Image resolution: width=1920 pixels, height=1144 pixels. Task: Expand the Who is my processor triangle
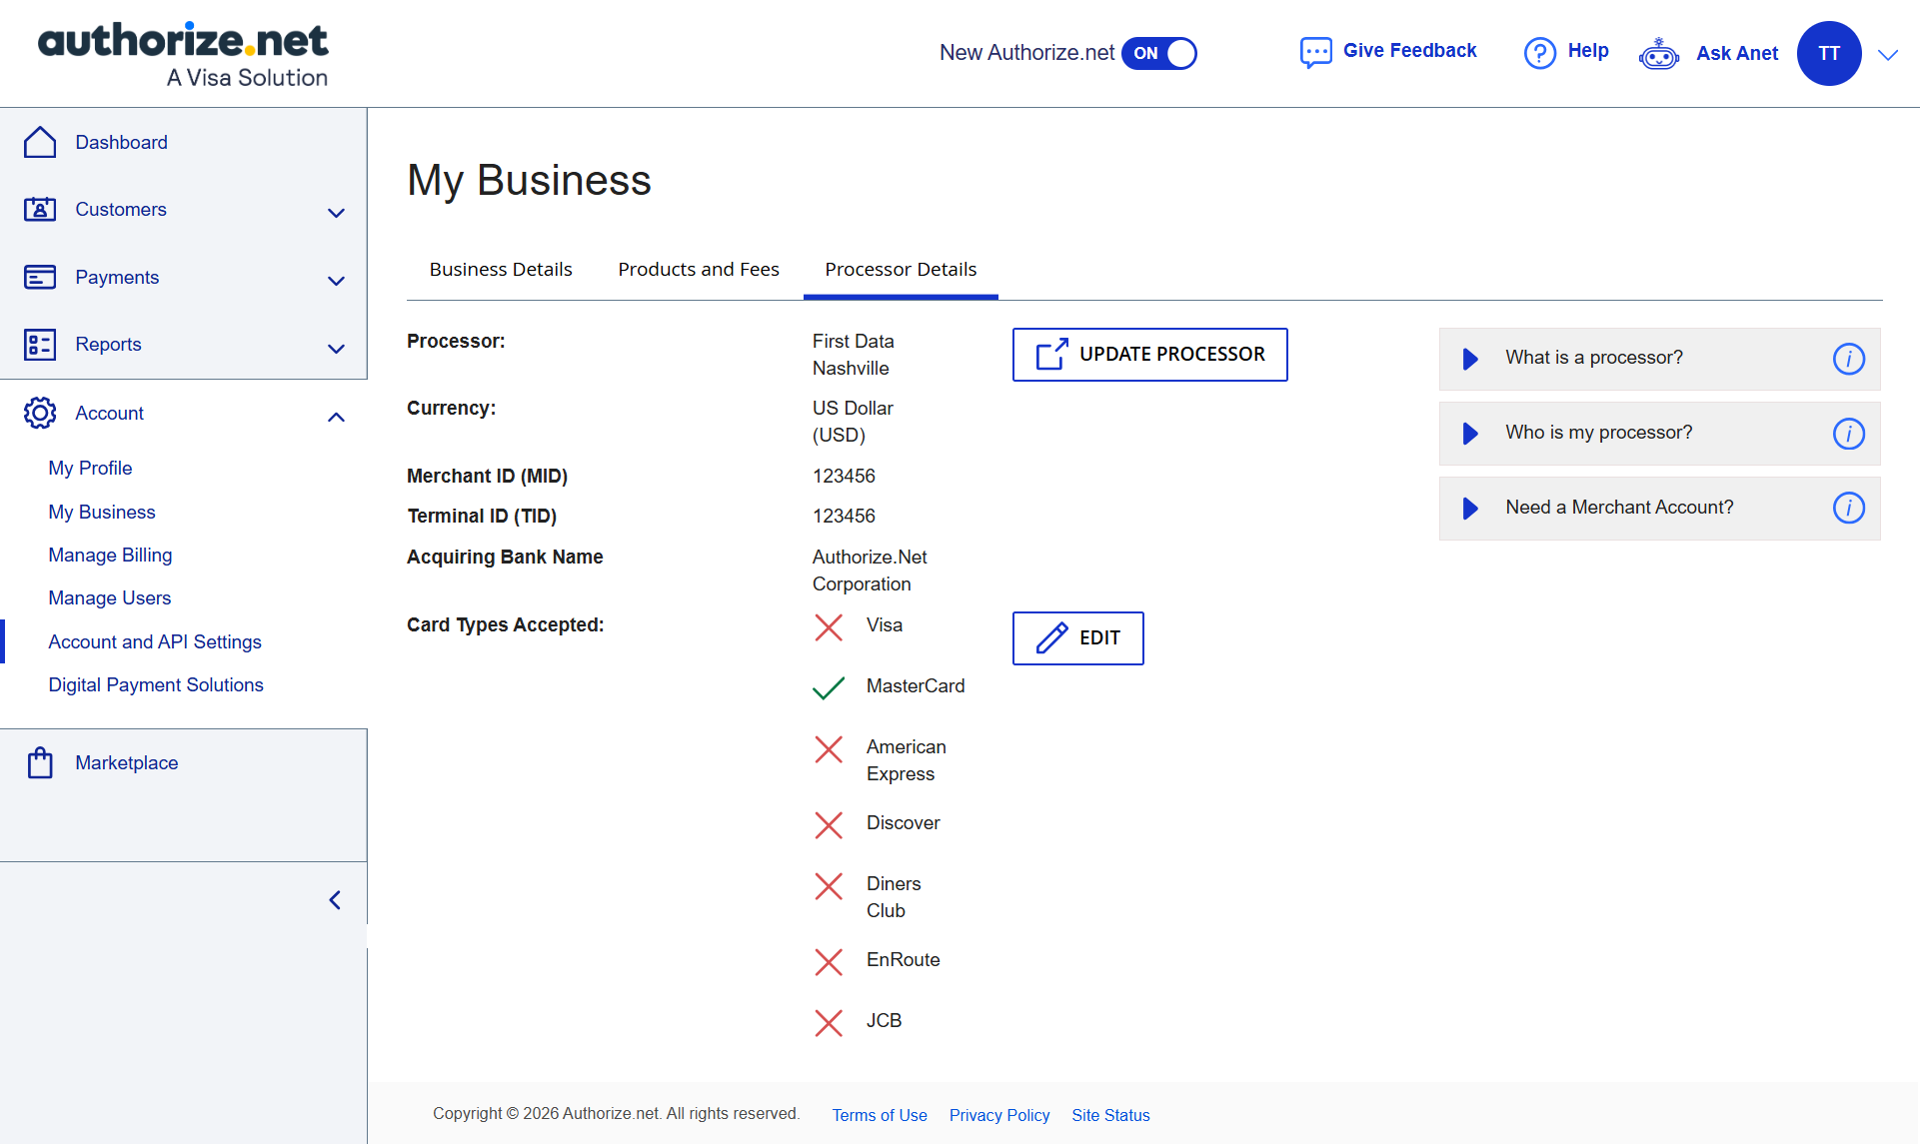(1470, 433)
